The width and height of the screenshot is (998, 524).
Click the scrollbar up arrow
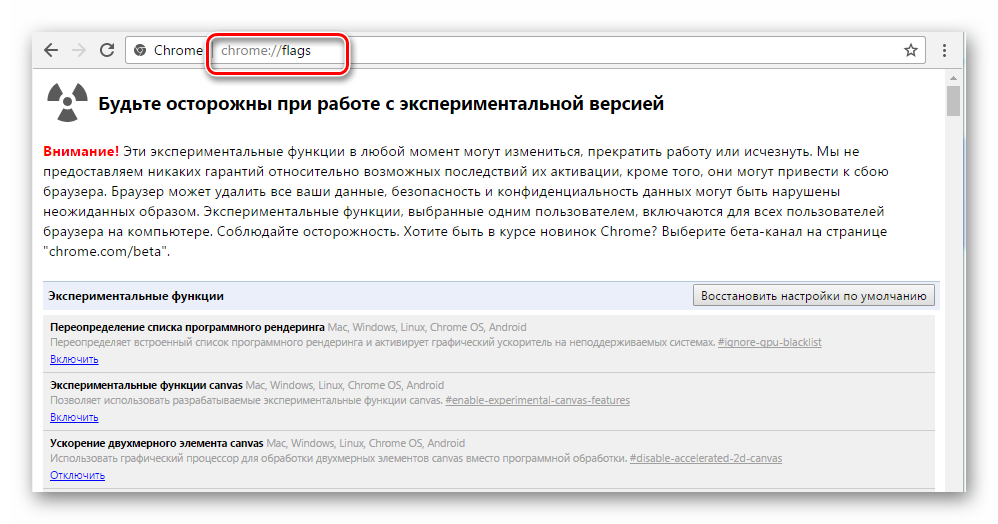(953, 78)
